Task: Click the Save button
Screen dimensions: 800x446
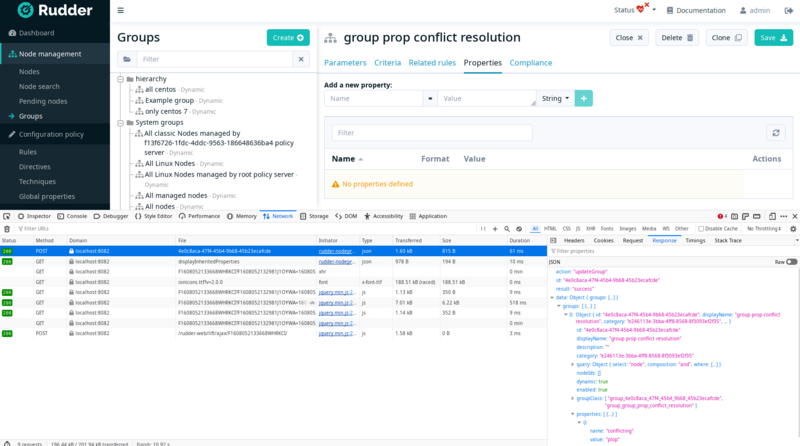Action: tap(773, 38)
